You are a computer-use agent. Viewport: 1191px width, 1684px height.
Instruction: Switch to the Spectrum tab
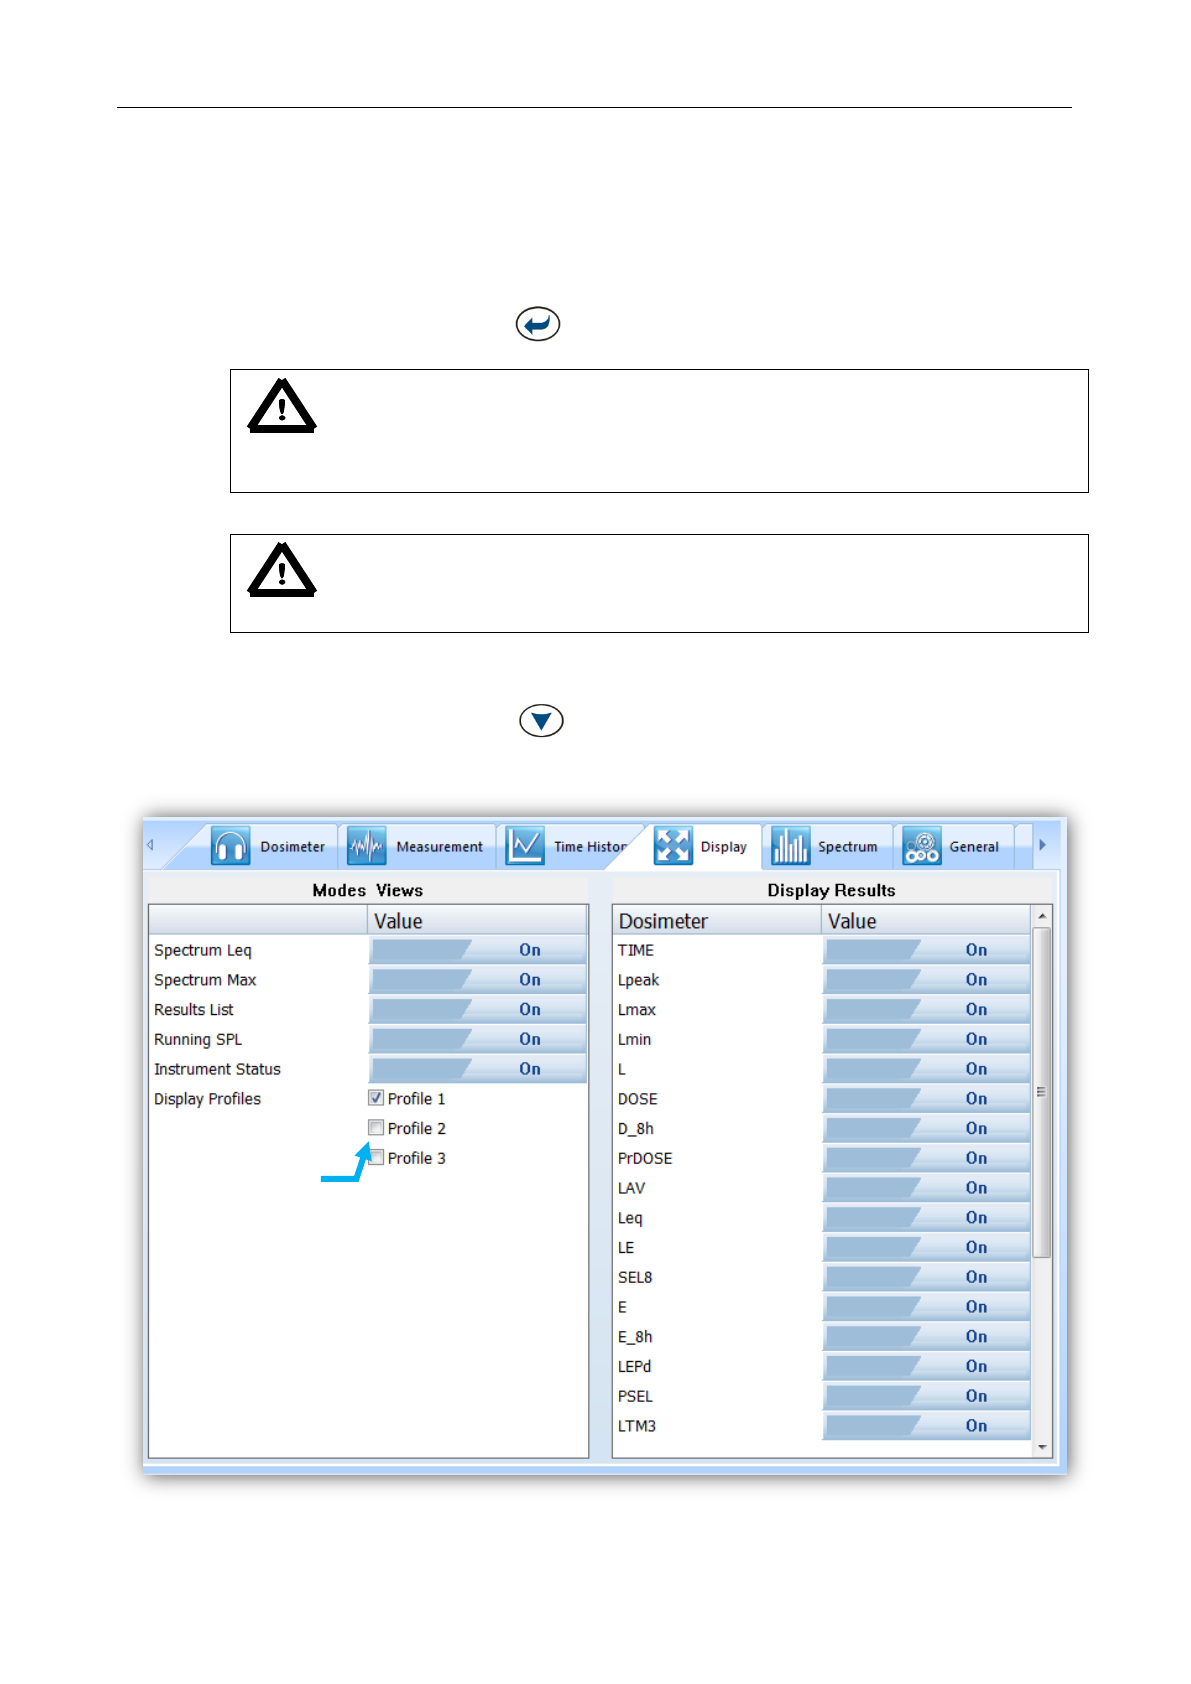click(827, 846)
